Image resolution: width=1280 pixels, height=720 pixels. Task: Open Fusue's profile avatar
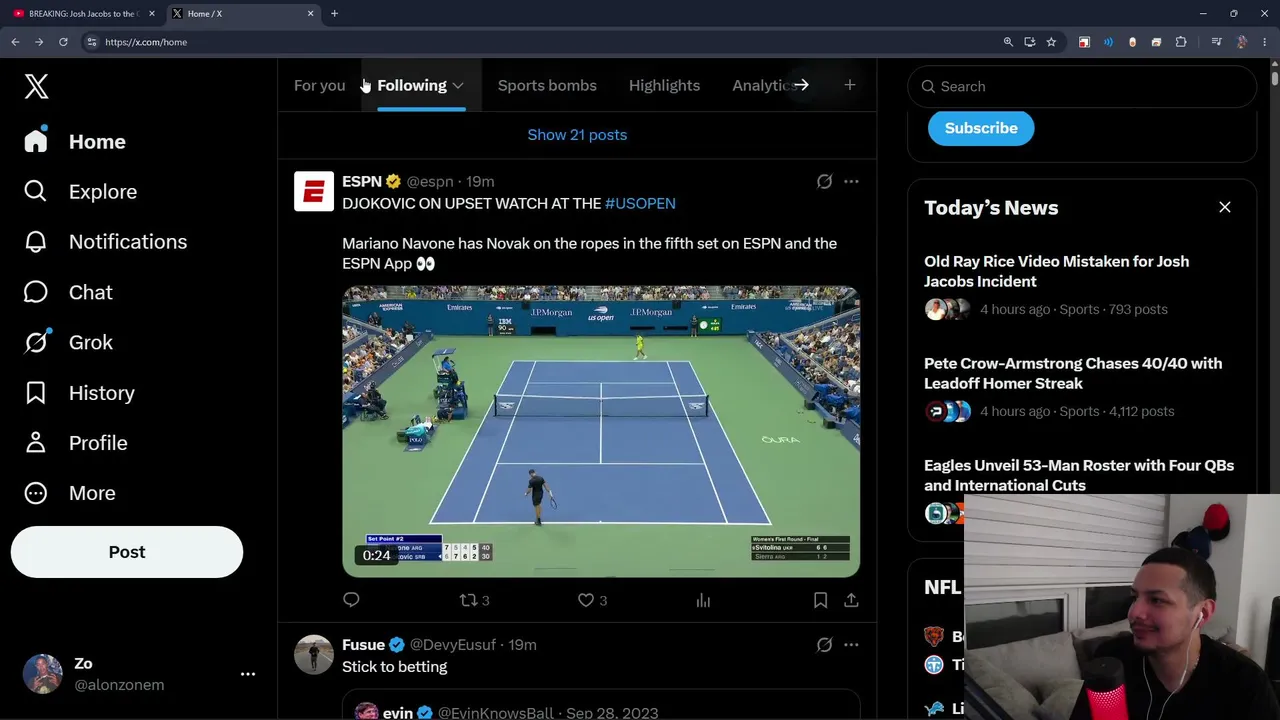pos(314,654)
